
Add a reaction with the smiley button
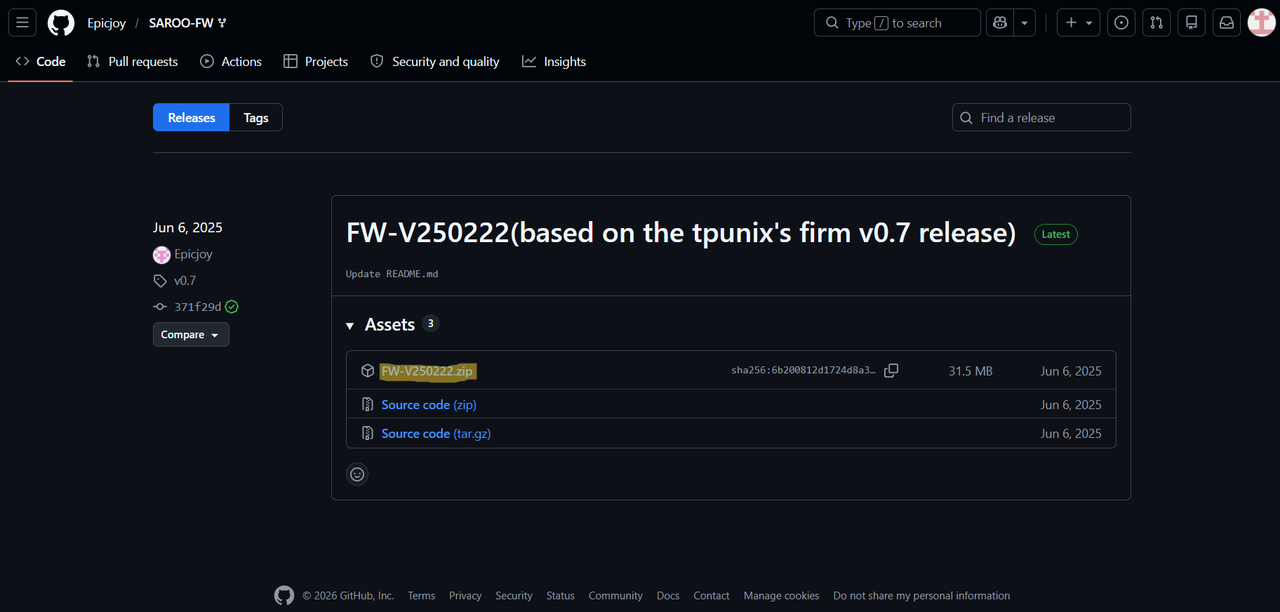357,474
